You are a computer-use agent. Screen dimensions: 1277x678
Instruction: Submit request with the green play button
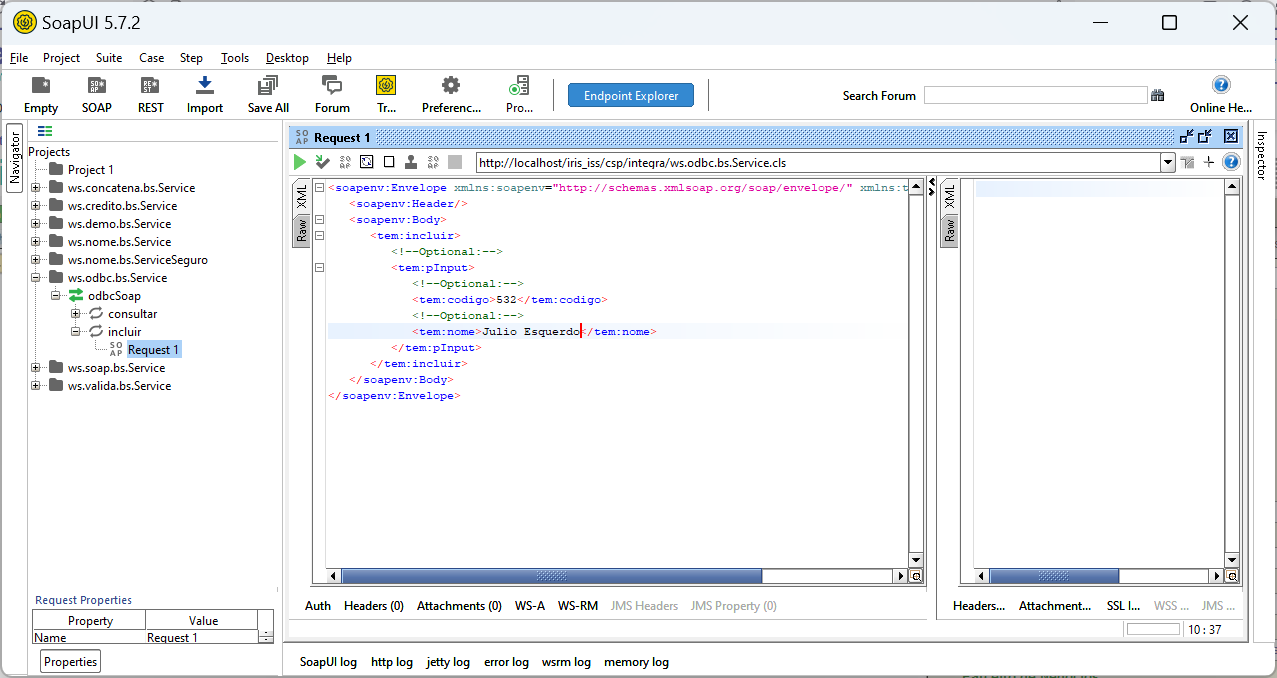point(299,162)
